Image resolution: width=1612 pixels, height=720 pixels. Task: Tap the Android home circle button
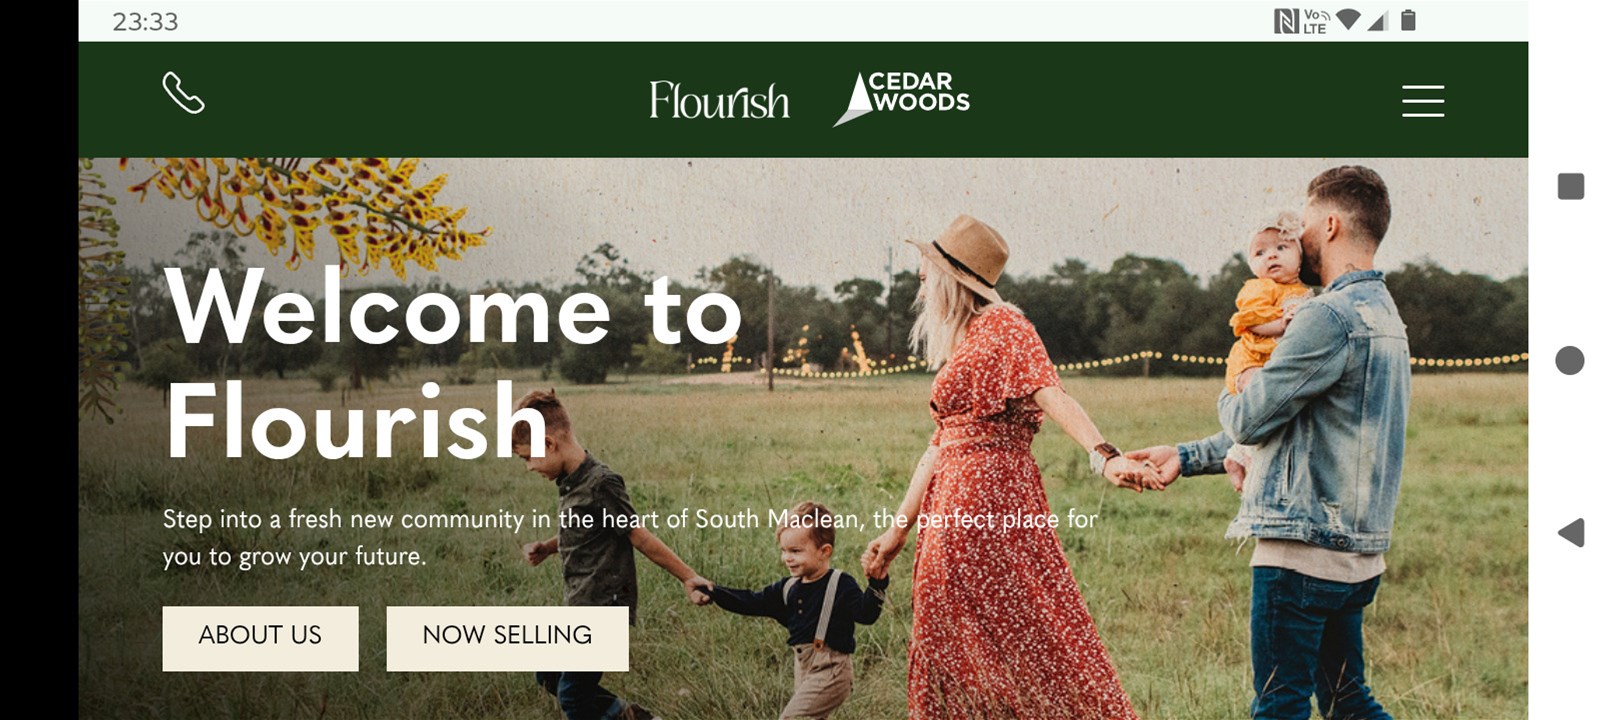tap(1570, 360)
